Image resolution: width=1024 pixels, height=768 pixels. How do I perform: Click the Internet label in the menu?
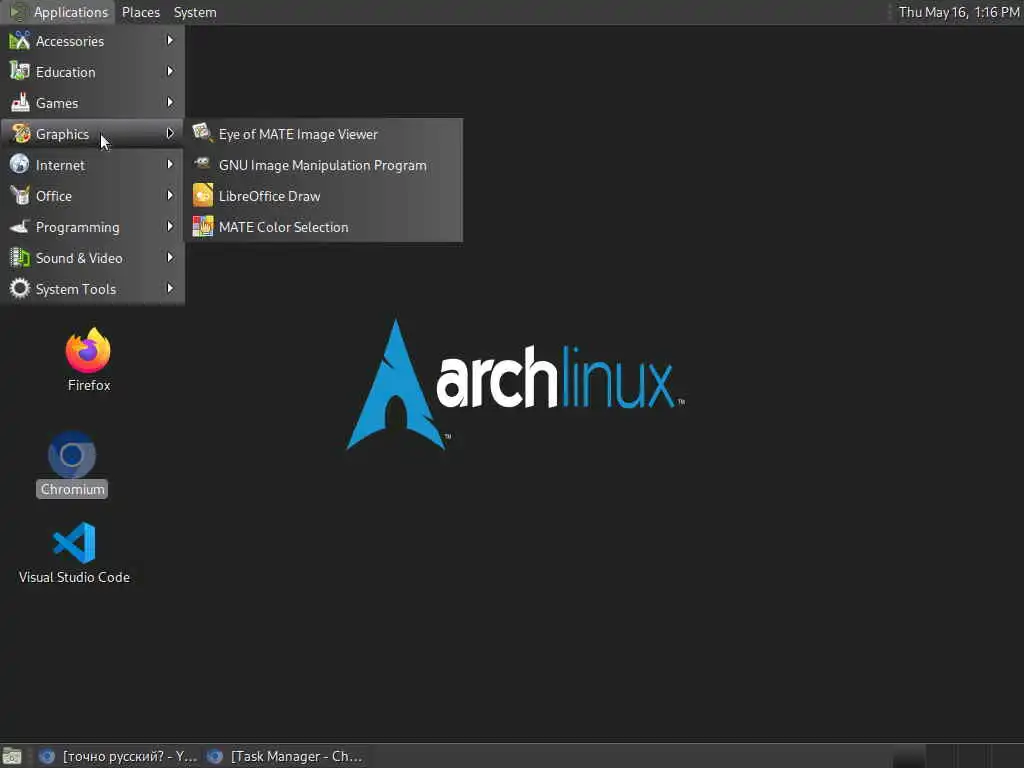(x=60, y=165)
